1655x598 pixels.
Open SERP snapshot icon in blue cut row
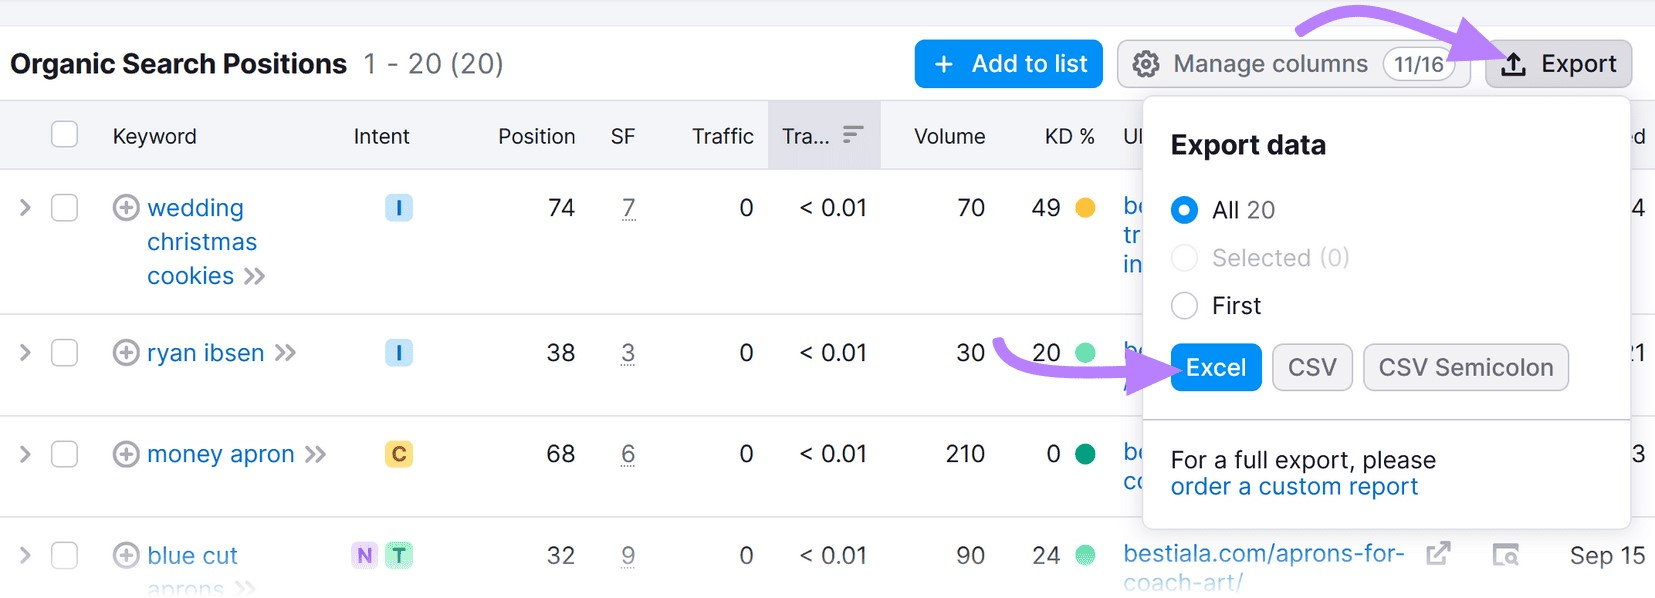[1505, 555]
